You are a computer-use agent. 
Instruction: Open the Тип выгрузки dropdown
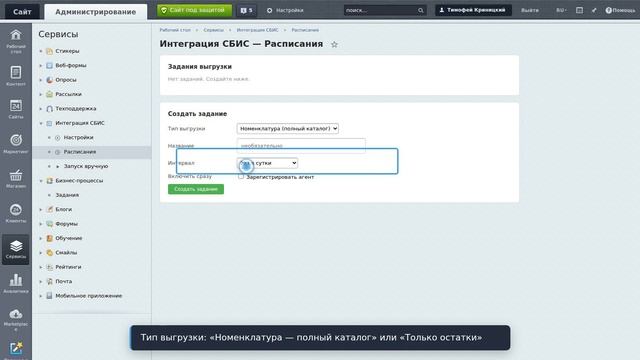287,129
